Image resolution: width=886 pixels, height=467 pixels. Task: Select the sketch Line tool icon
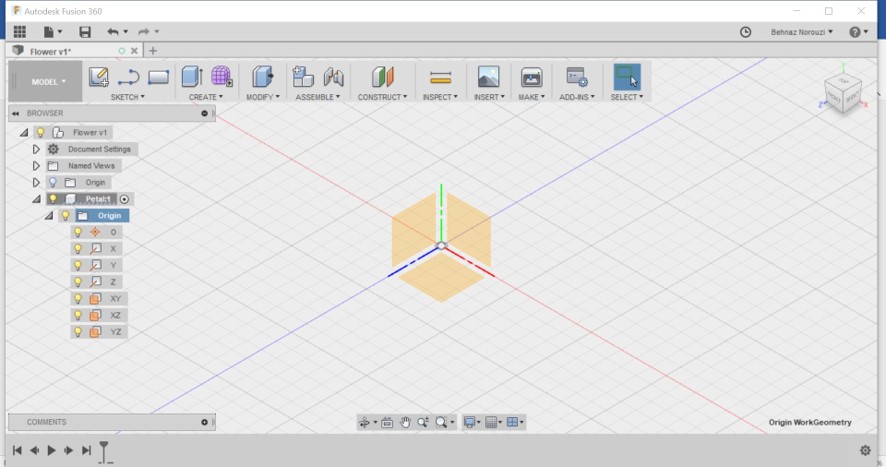pyautogui.click(x=128, y=77)
